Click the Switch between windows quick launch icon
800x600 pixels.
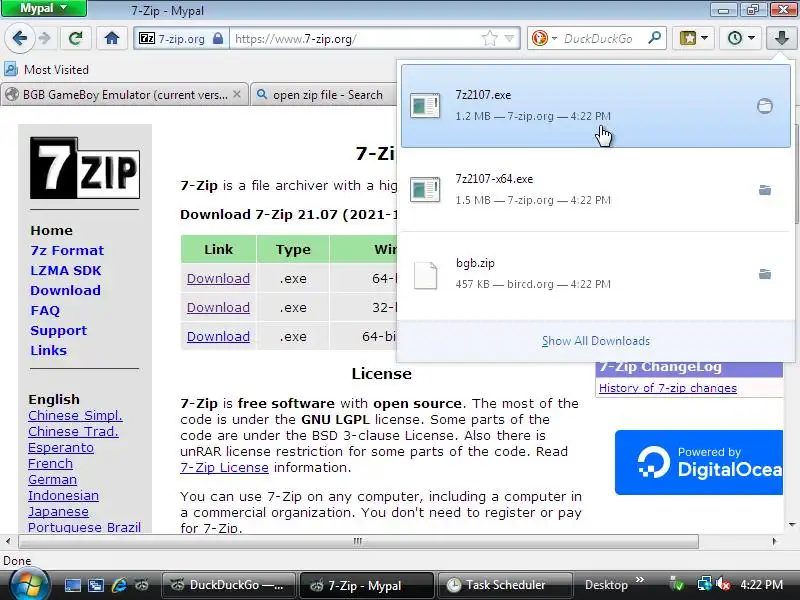tap(95, 585)
